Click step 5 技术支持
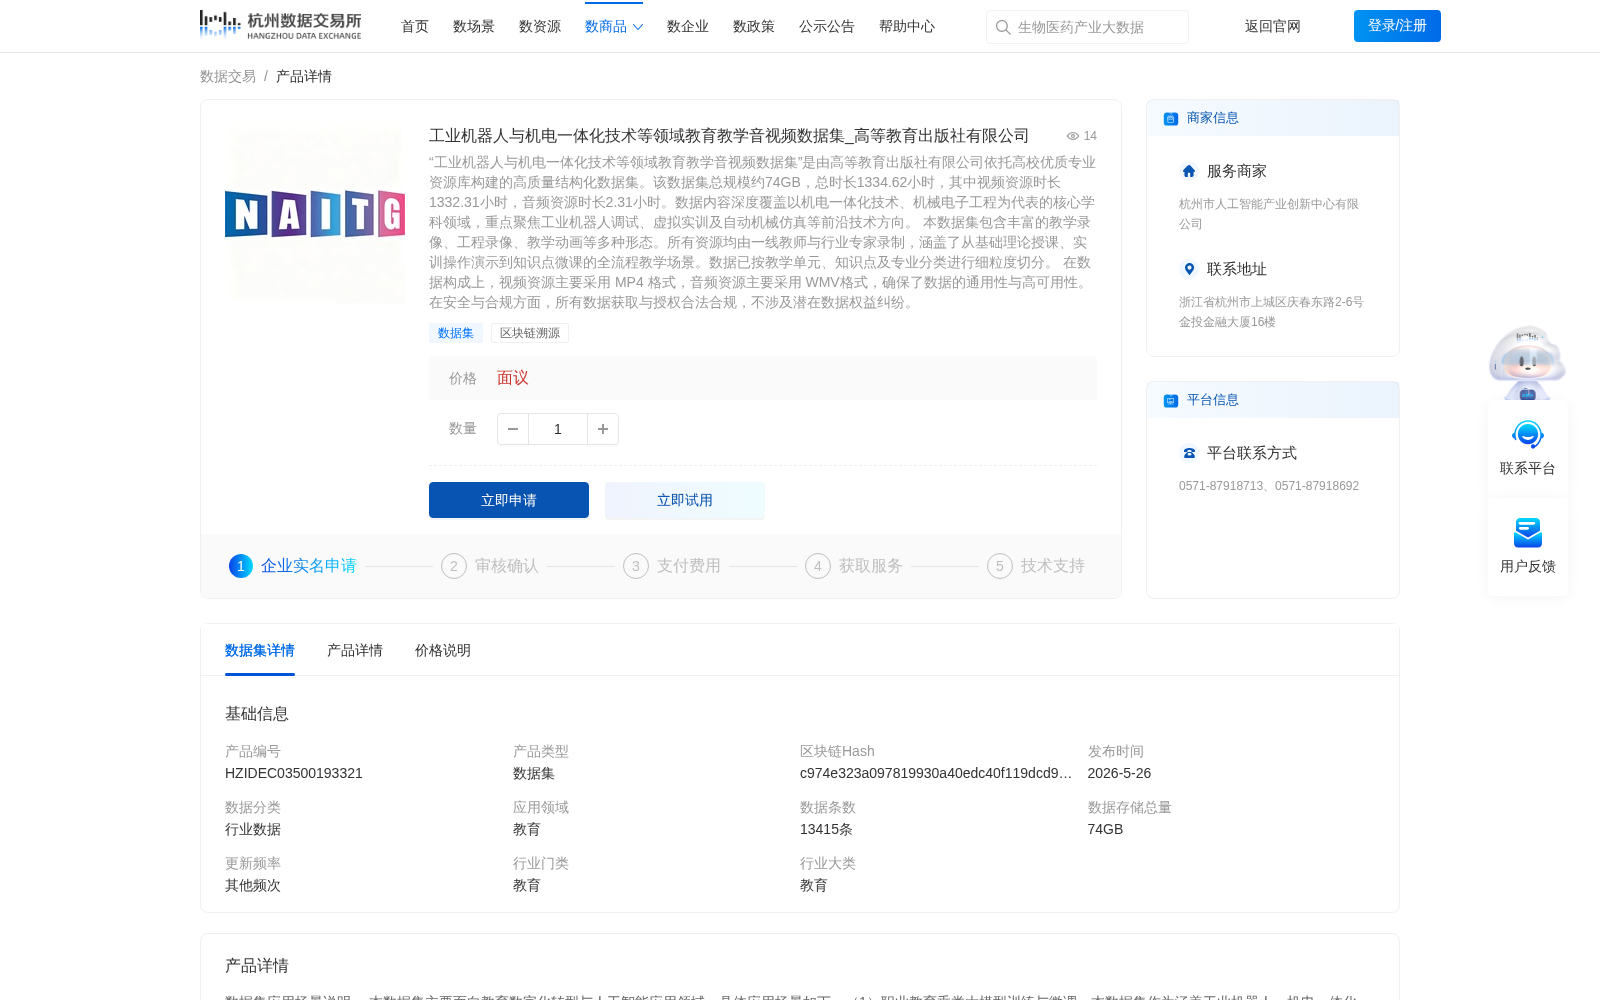1600x1000 pixels. [x=1036, y=566]
